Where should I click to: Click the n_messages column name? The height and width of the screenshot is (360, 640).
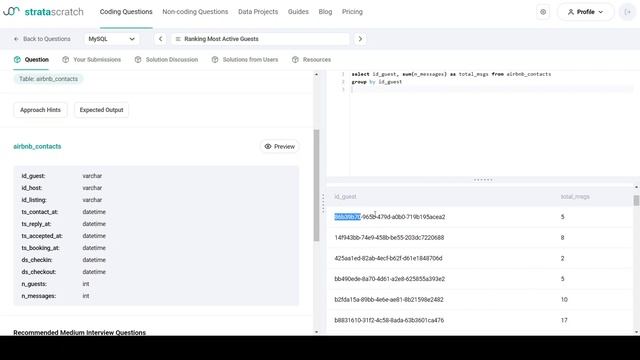(x=38, y=296)
